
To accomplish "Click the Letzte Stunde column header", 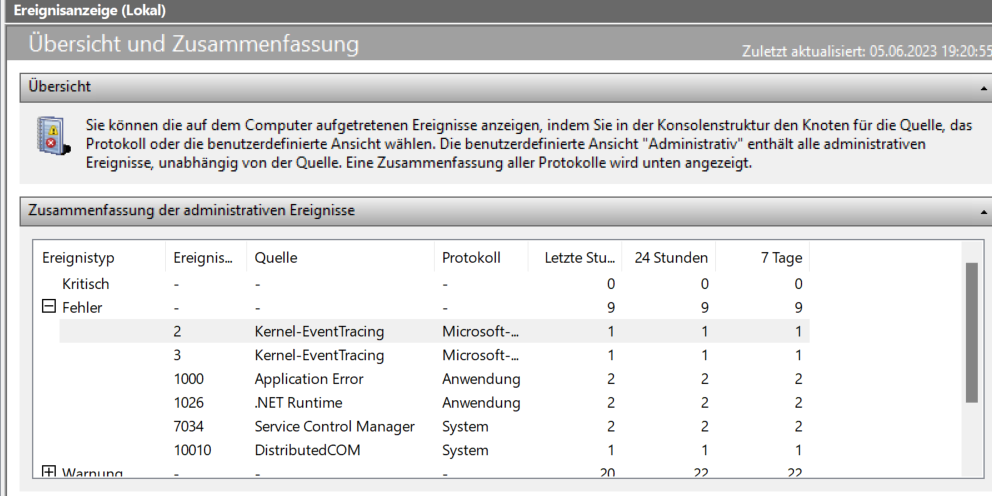I will [580, 258].
